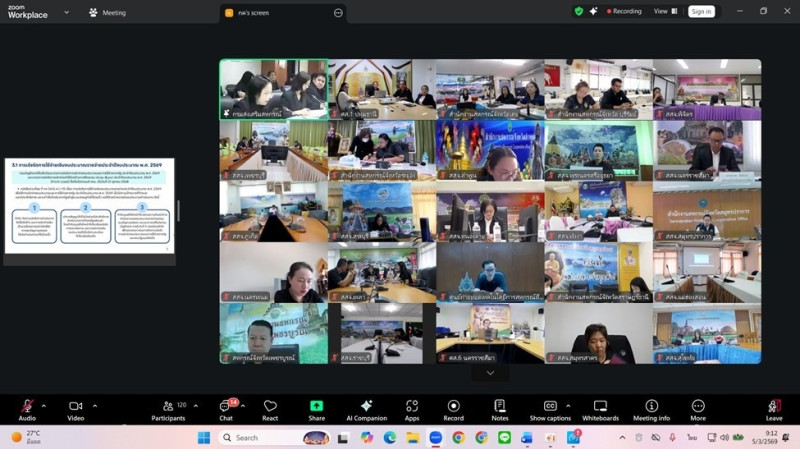Viewport: 800px width, 449px height.
Task: Expand the video options arrow
Action: (95, 406)
